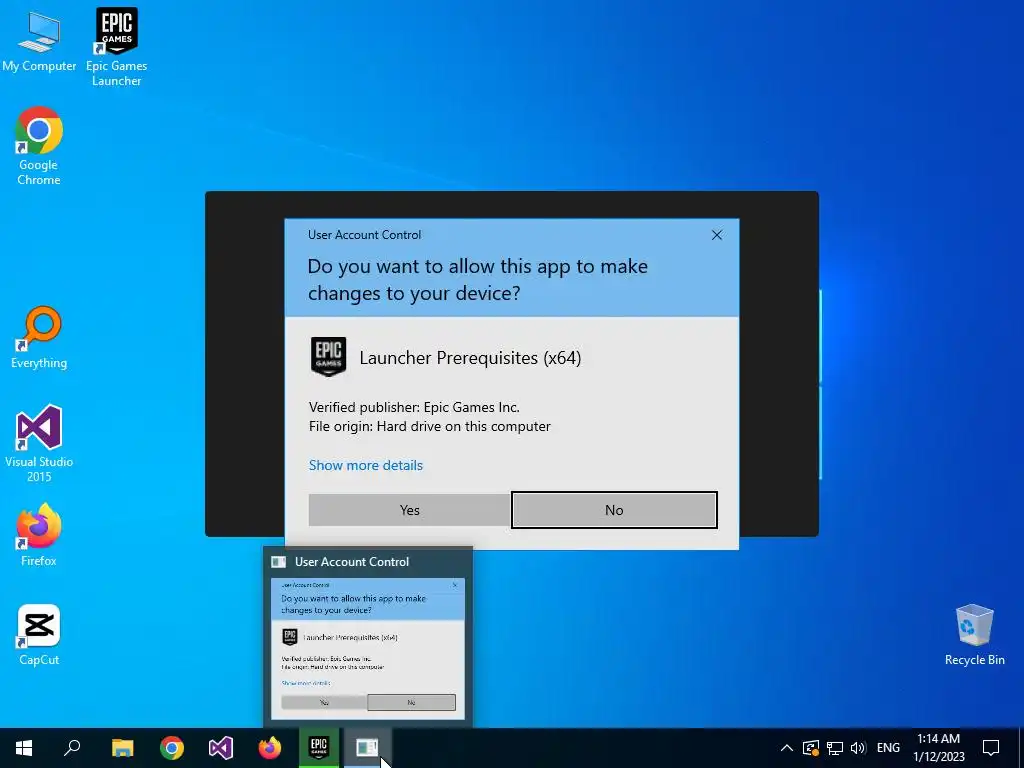Click the Launcher Prerequisites (x64) text
The width and height of the screenshot is (1024, 768).
pyautogui.click(x=470, y=358)
